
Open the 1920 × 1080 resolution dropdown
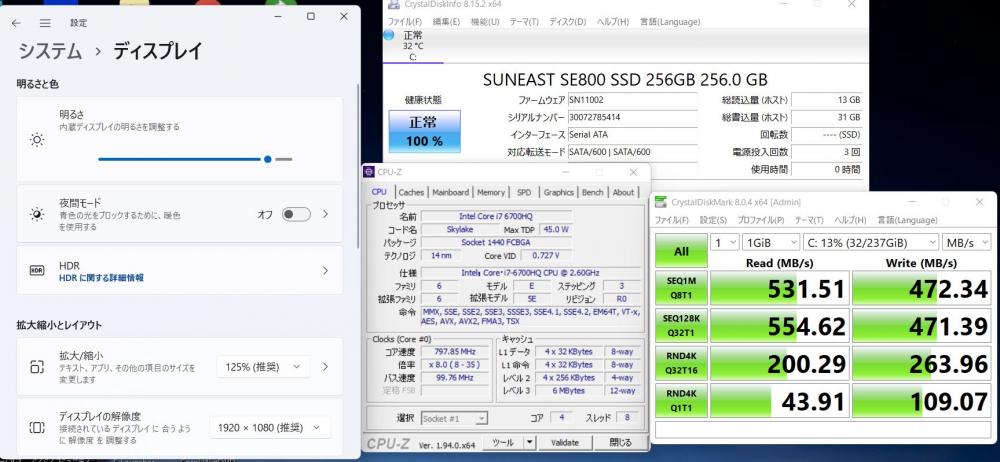[x=270, y=427]
